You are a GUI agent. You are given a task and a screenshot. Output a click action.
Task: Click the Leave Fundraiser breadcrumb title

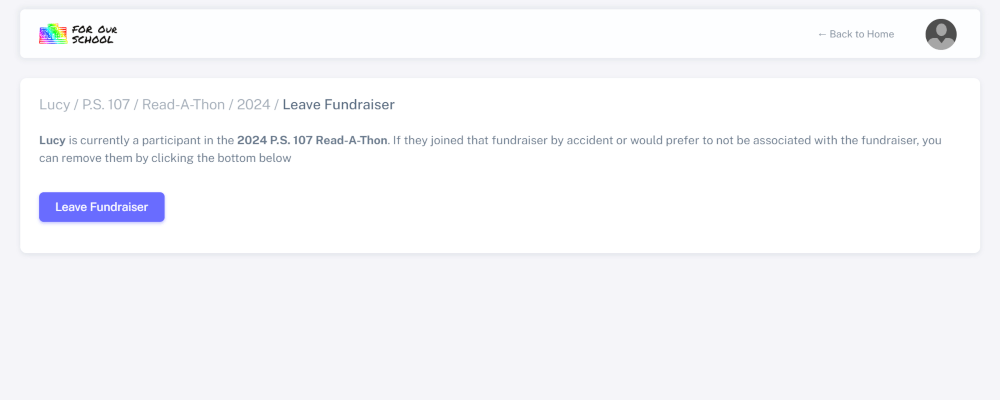pyautogui.click(x=338, y=104)
